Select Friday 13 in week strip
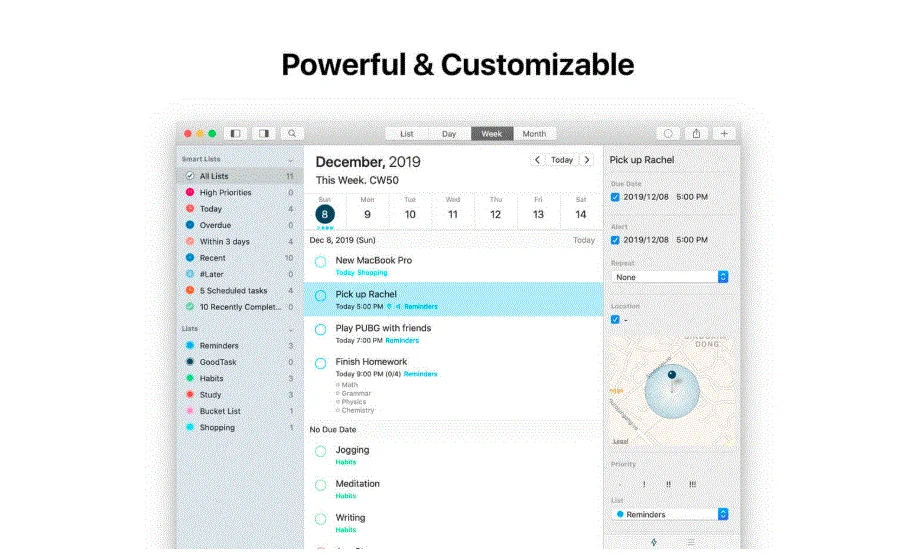This screenshot has height=560, width=906. [x=539, y=214]
